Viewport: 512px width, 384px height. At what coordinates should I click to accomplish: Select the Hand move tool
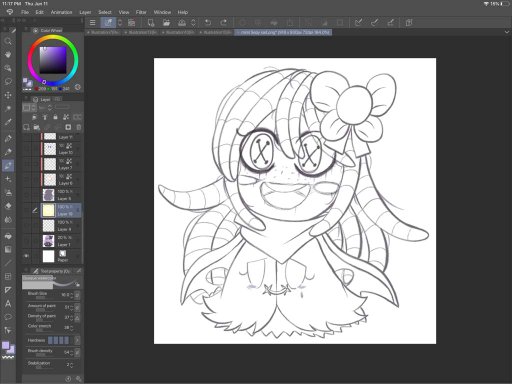pyautogui.click(x=8, y=55)
